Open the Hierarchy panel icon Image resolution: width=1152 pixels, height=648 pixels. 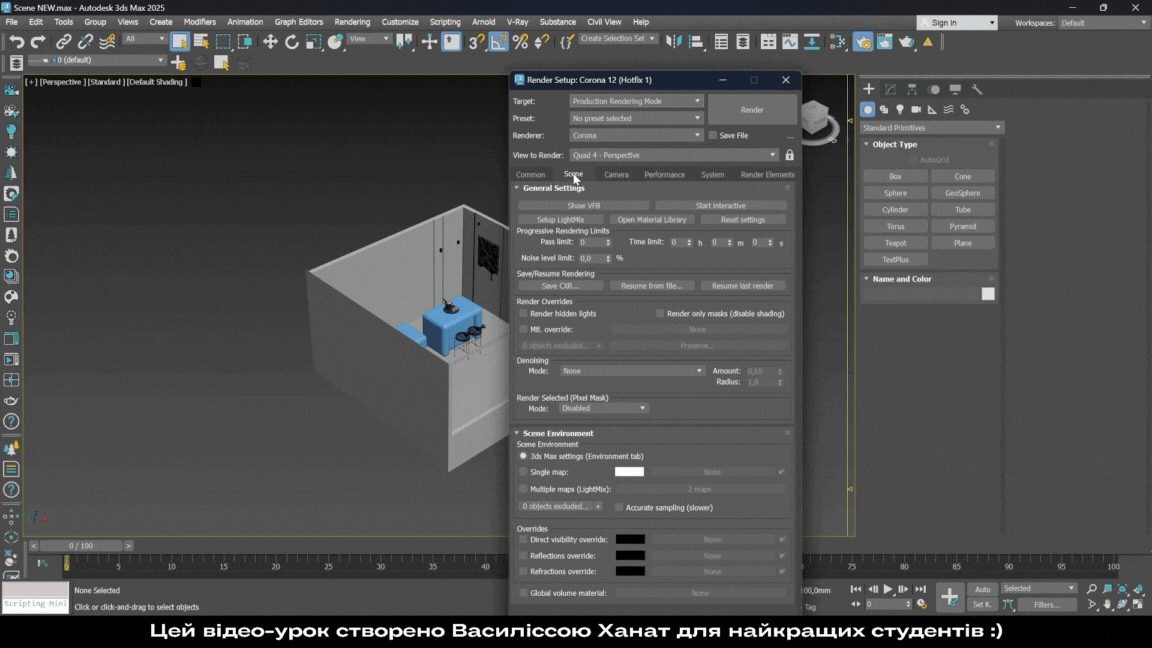pos(912,89)
